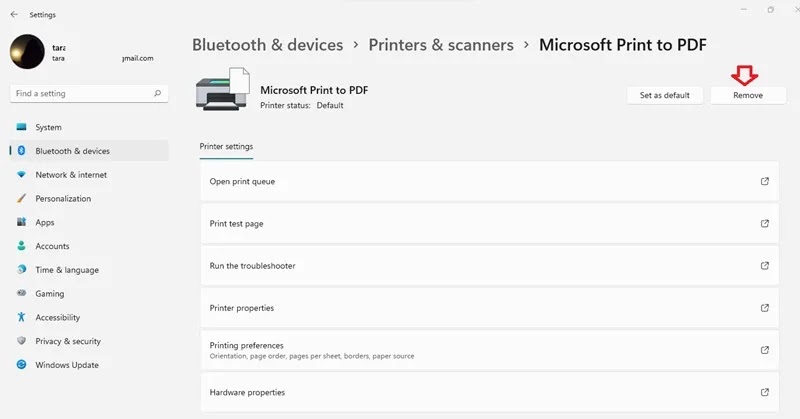The width and height of the screenshot is (800, 419).
Task: Open Accounts settings
Action: [x=89, y=245]
